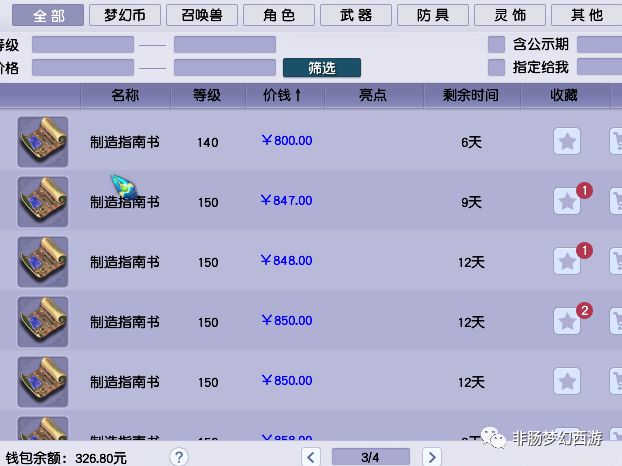Switch to the 其他 tab
This screenshot has height=466, width=622.
[587, 15]
